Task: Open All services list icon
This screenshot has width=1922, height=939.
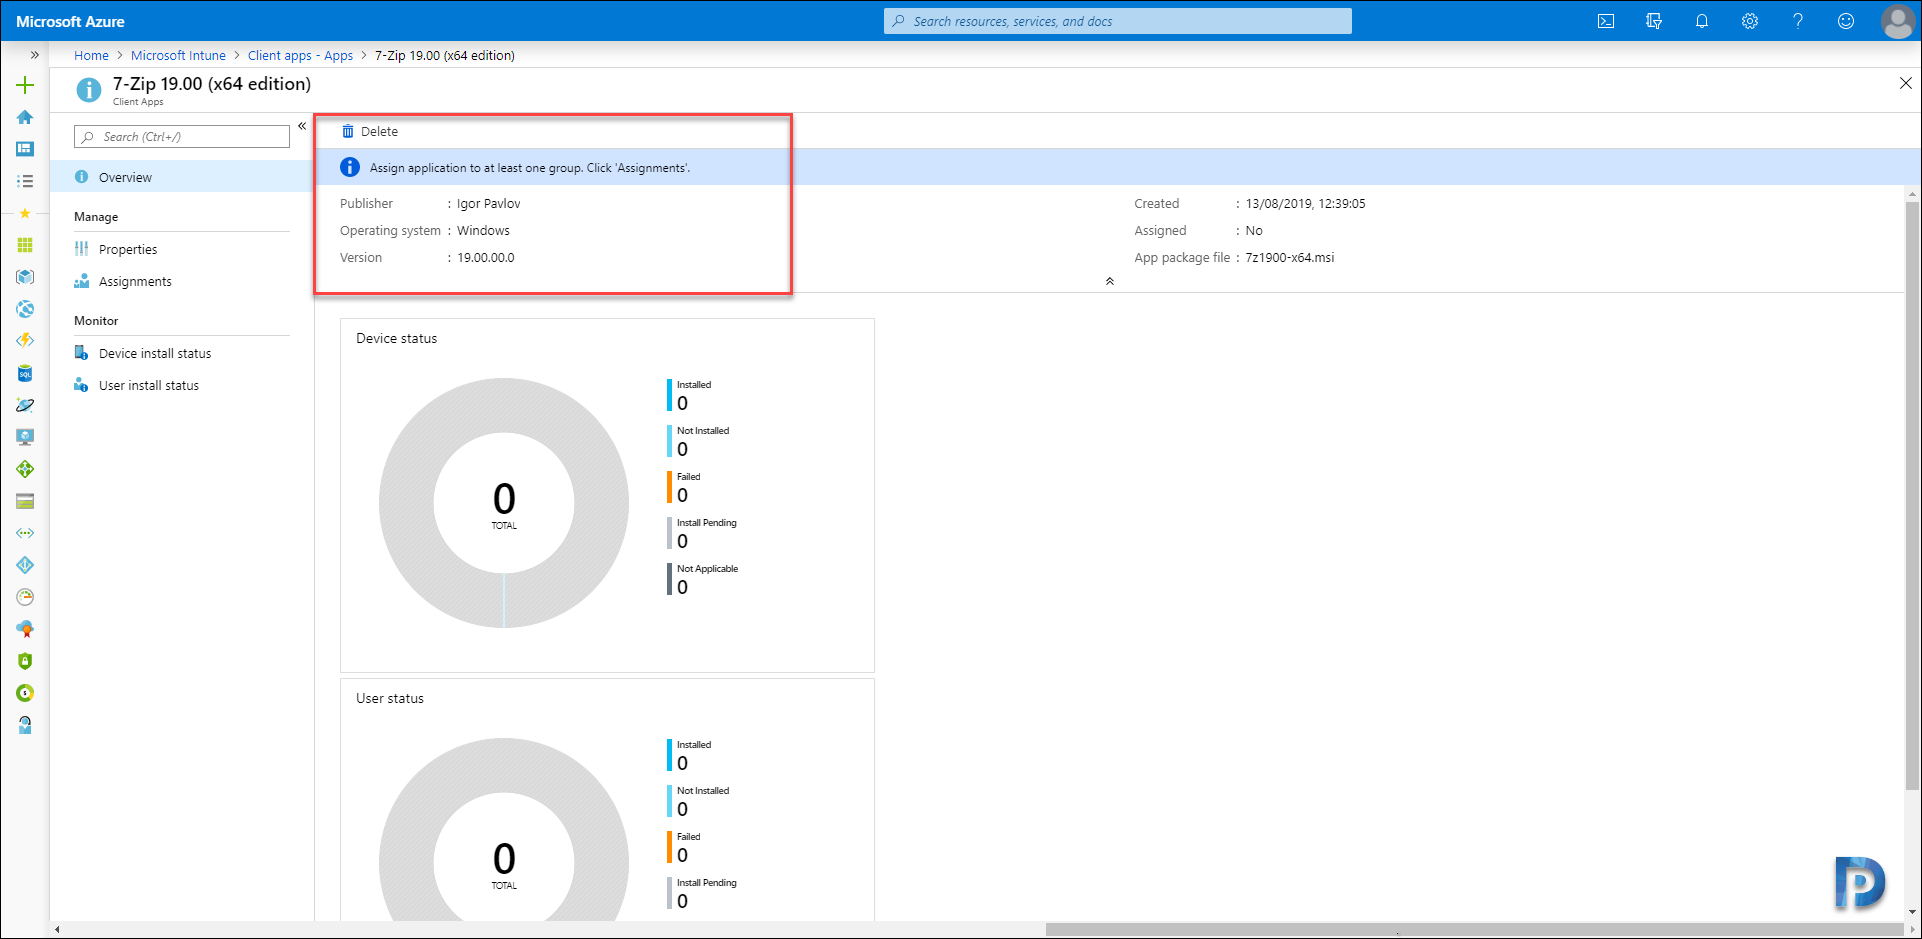Action: (x=25, y=181)
